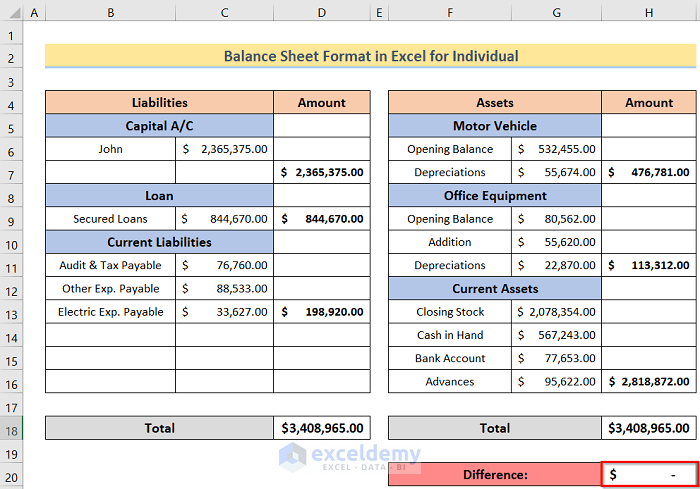Select the Liabilities header cell

click(x=159, y=103)
